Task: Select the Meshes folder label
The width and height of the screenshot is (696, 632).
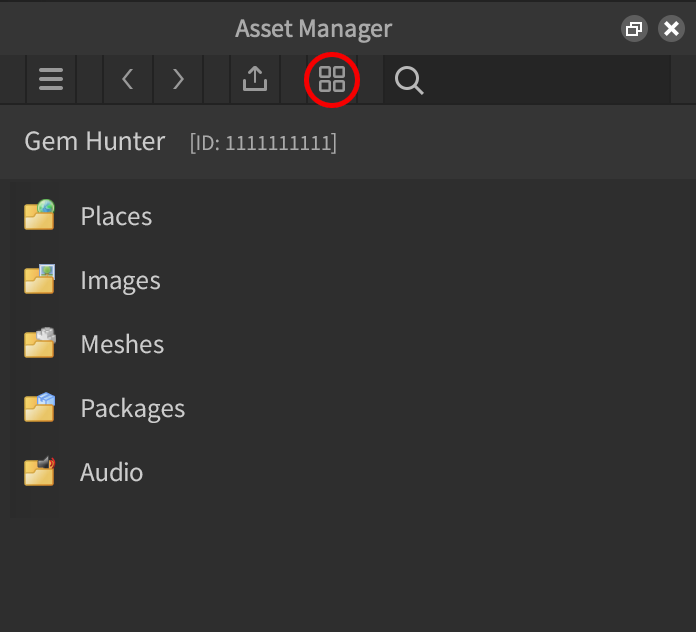Action: 122,345
